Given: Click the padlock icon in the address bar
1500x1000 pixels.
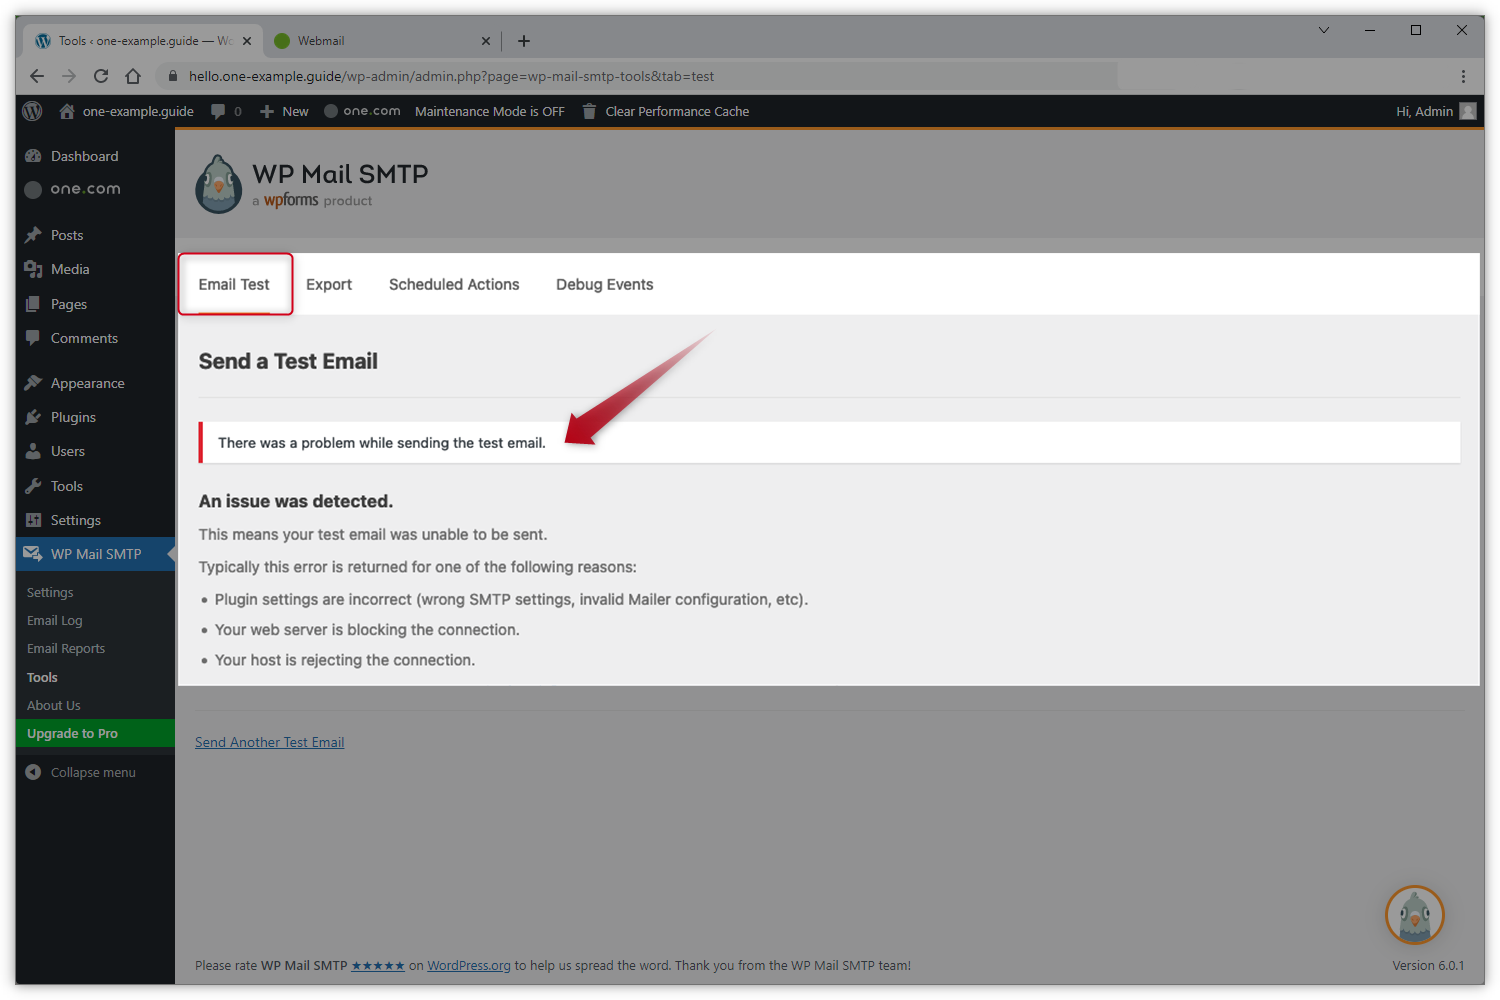Looking at the screenshot, I should tap(172, 76).
